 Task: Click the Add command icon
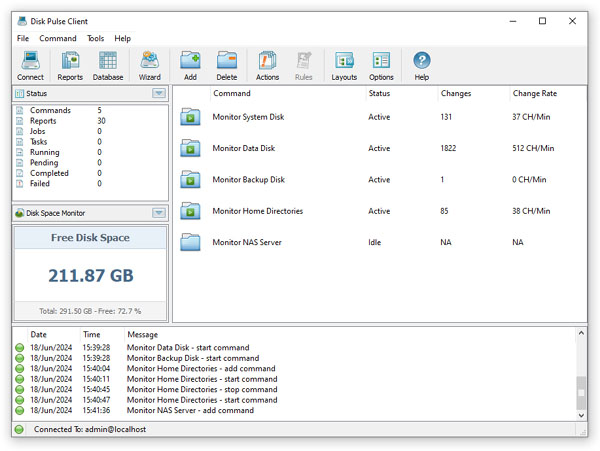coord(190,61)
